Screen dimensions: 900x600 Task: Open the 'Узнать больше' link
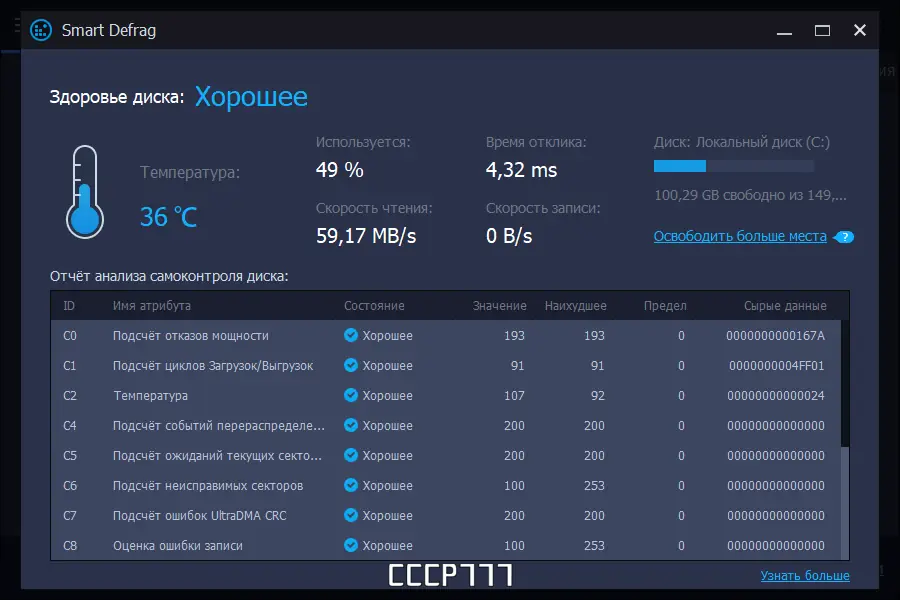tap(805, 576)
